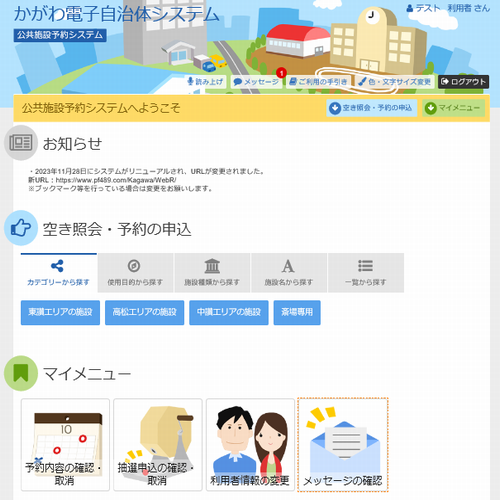Click the building icon on 施設種類 tab
Screen dimensions: 500x500
coord(212,266)
